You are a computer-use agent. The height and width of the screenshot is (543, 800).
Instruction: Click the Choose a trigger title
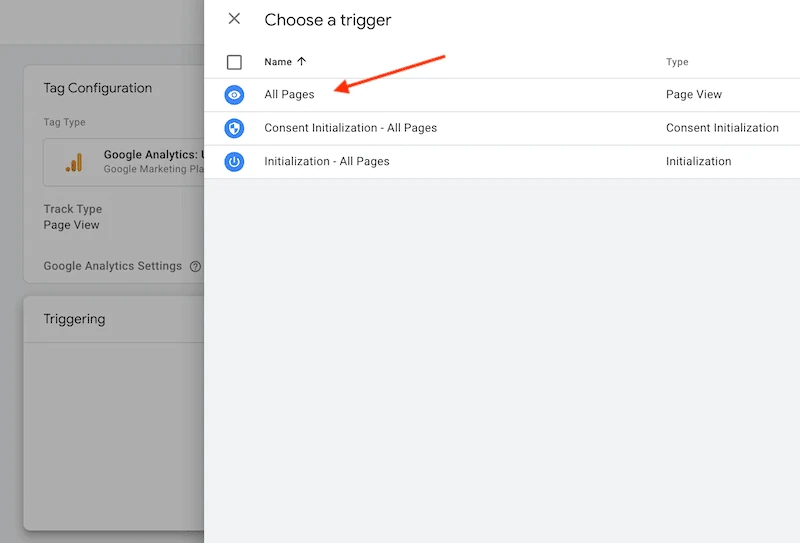tap(328, 20)
